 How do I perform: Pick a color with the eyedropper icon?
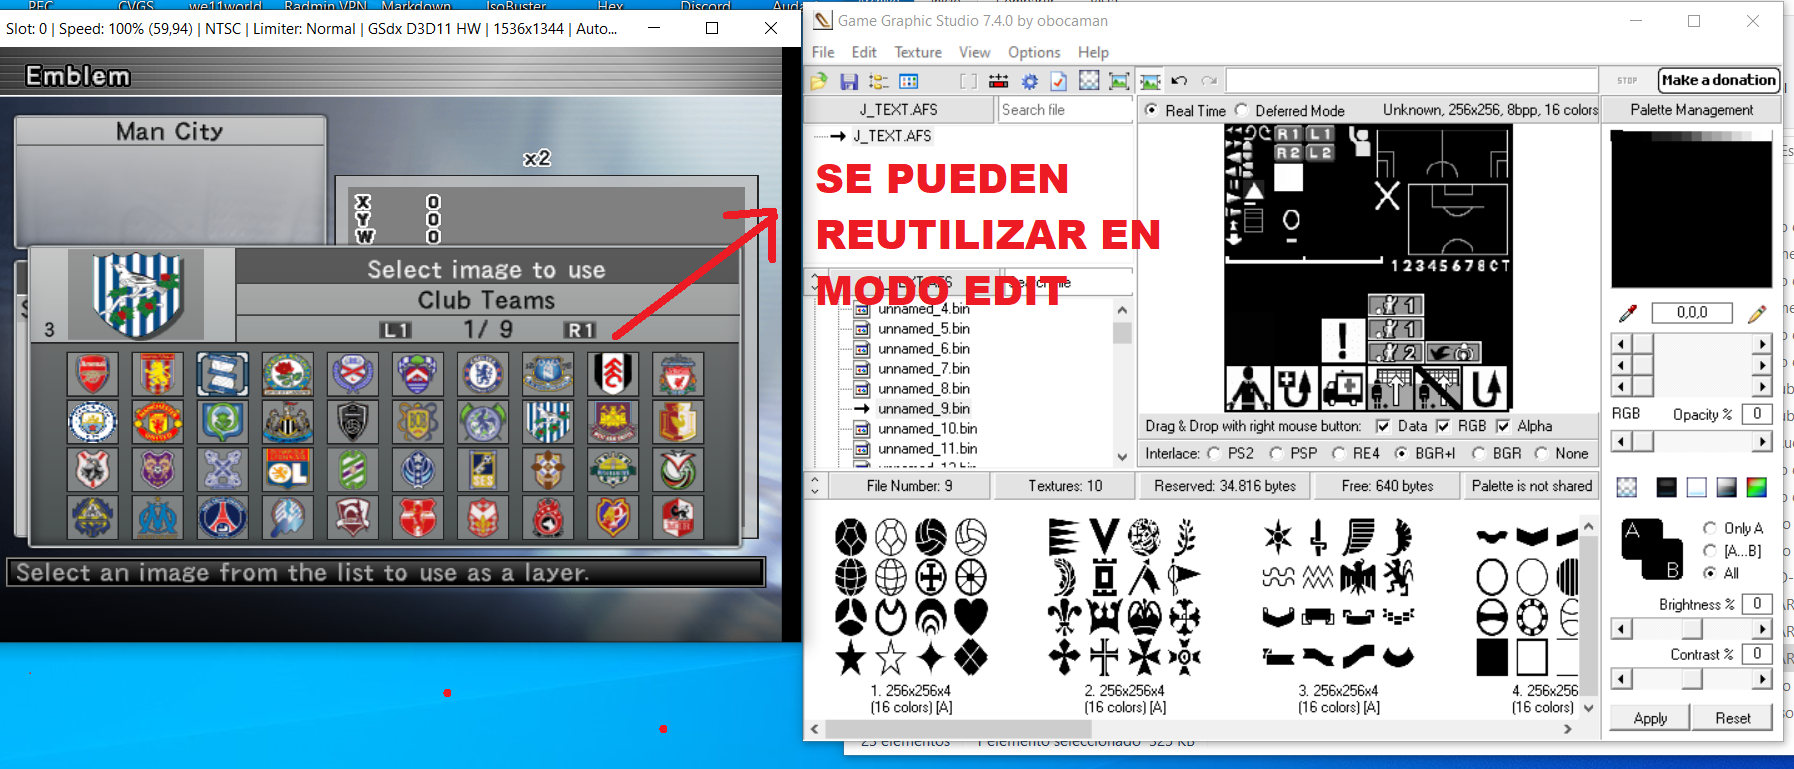click(x=1628, y=313)
